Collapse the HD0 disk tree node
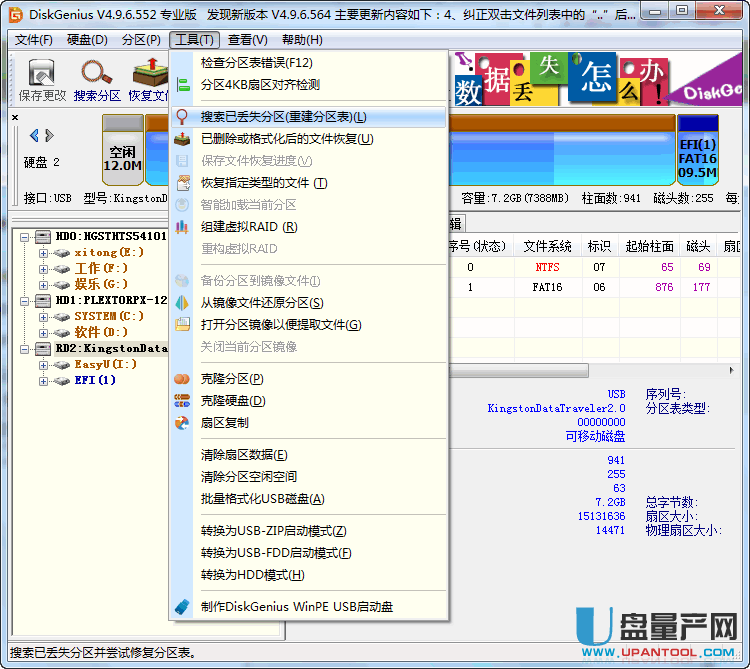Screen dimensions: 750x669 pos(25,237)
